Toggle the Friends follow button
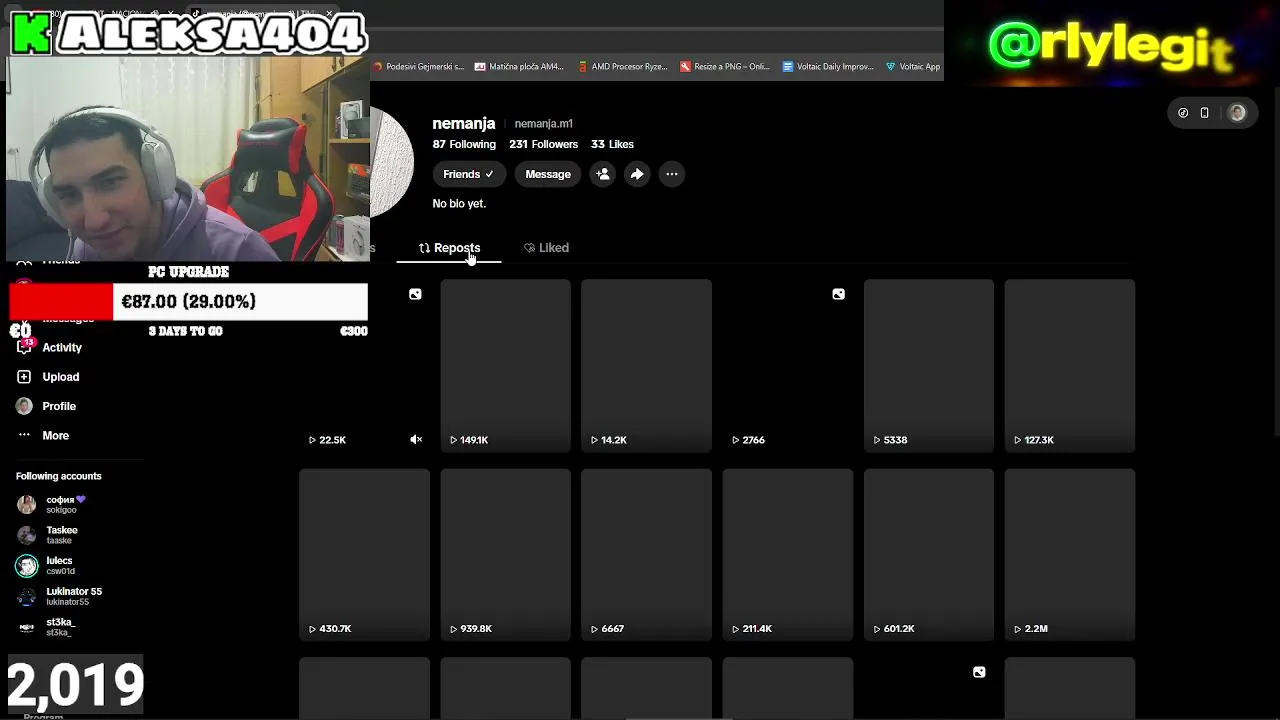 pyautogui.click(x=468, y=174)
